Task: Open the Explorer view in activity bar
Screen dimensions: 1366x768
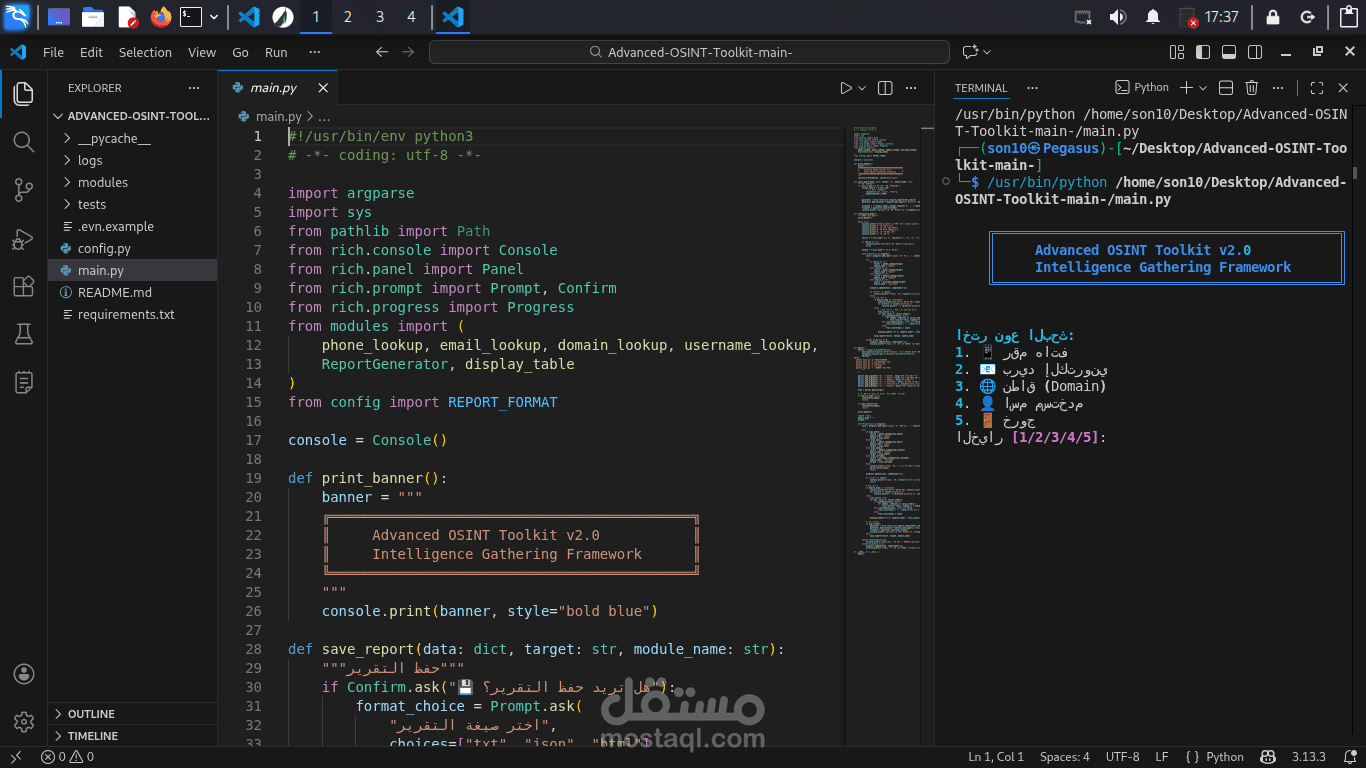Action: [x=24, y=94]
